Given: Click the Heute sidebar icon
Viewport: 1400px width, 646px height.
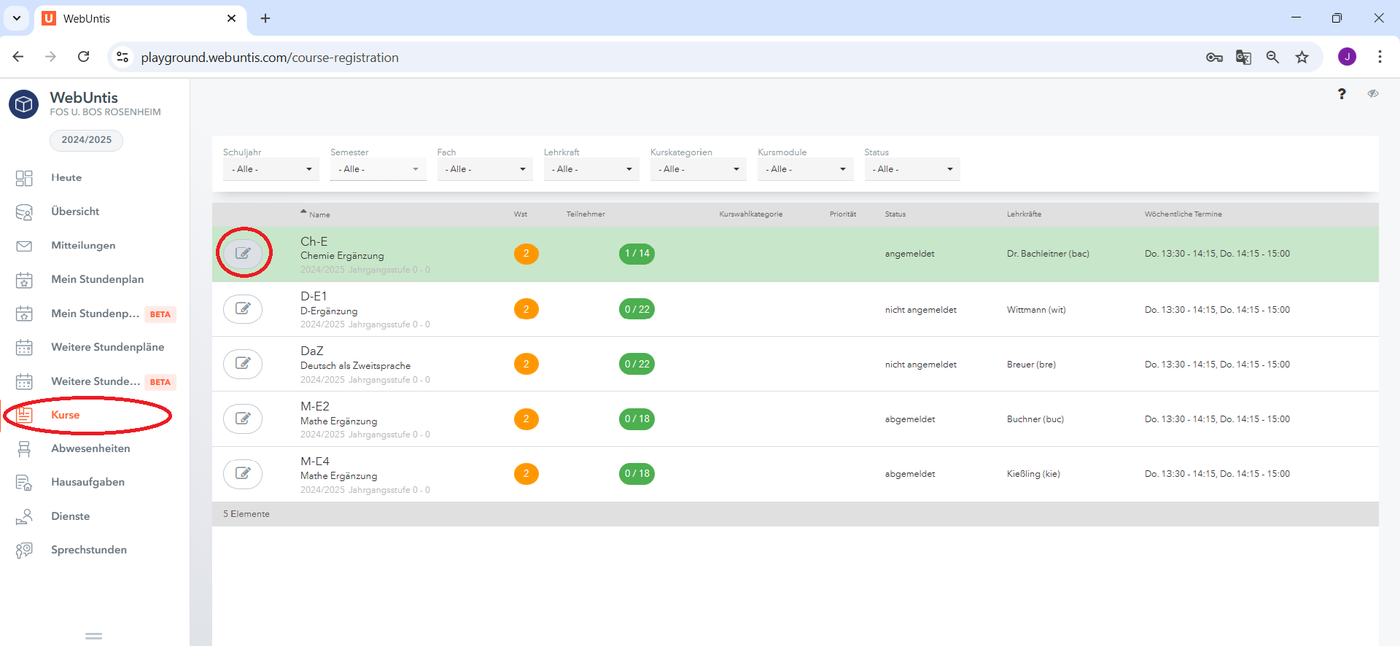Looking at the screenshot, I should pos(25,178).
